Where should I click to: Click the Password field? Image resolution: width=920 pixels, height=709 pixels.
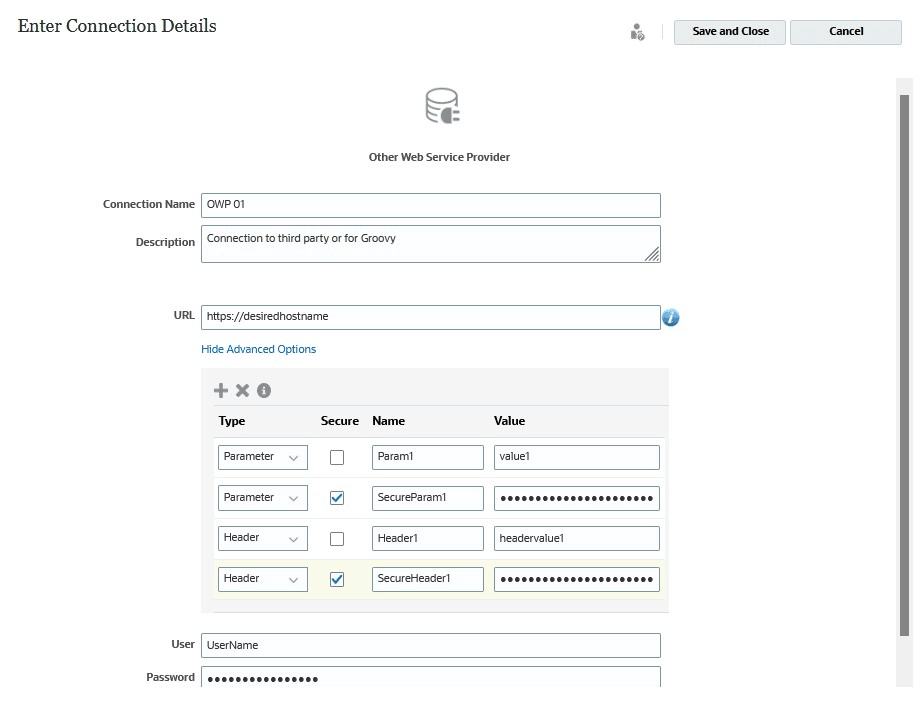click(x=430, y=678)
